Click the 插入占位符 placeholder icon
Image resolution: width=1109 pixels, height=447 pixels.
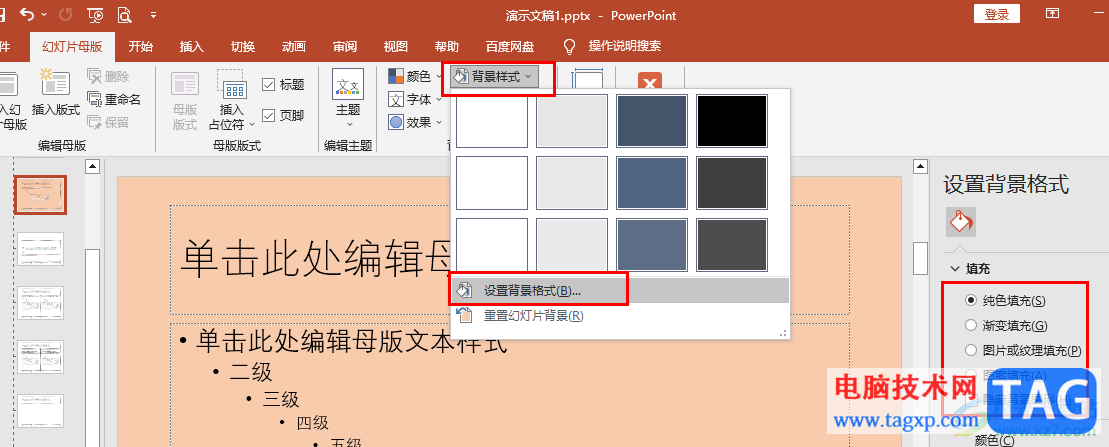[x=231, y=84]
